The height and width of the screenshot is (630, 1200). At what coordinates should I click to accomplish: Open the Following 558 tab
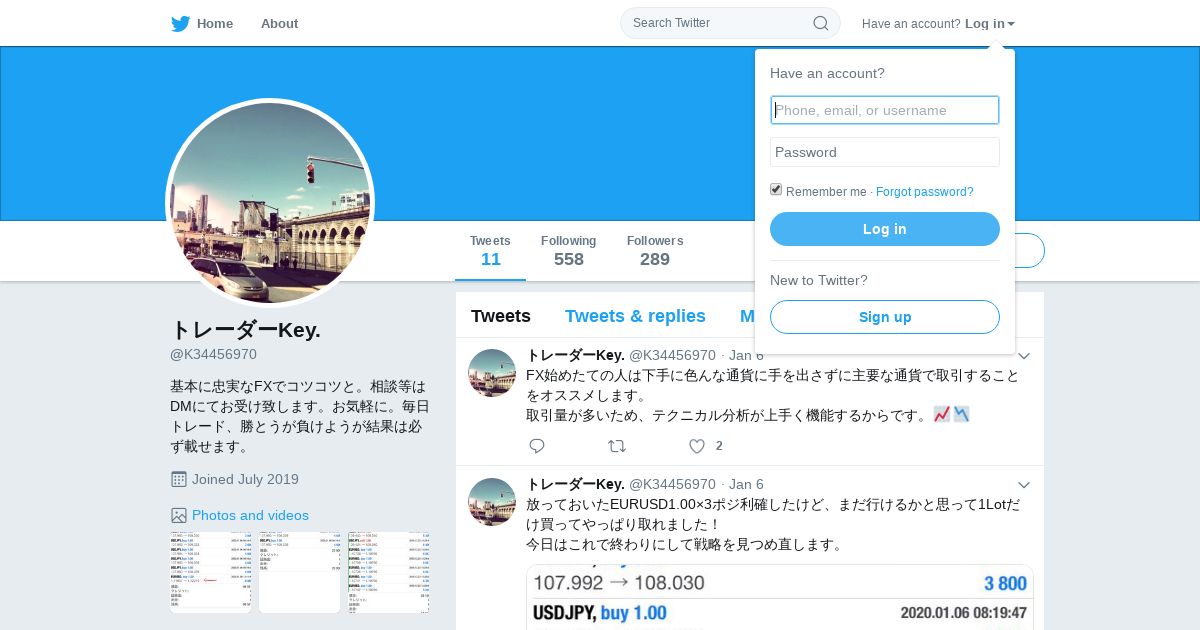pos(568,251)
